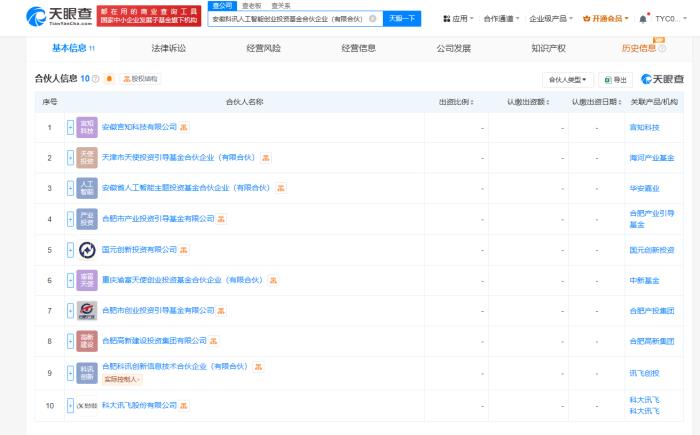This screenshot has height=435, width=700.
Task: Open the 合伙人类型 filter dropdown
Action: point(567,79)
